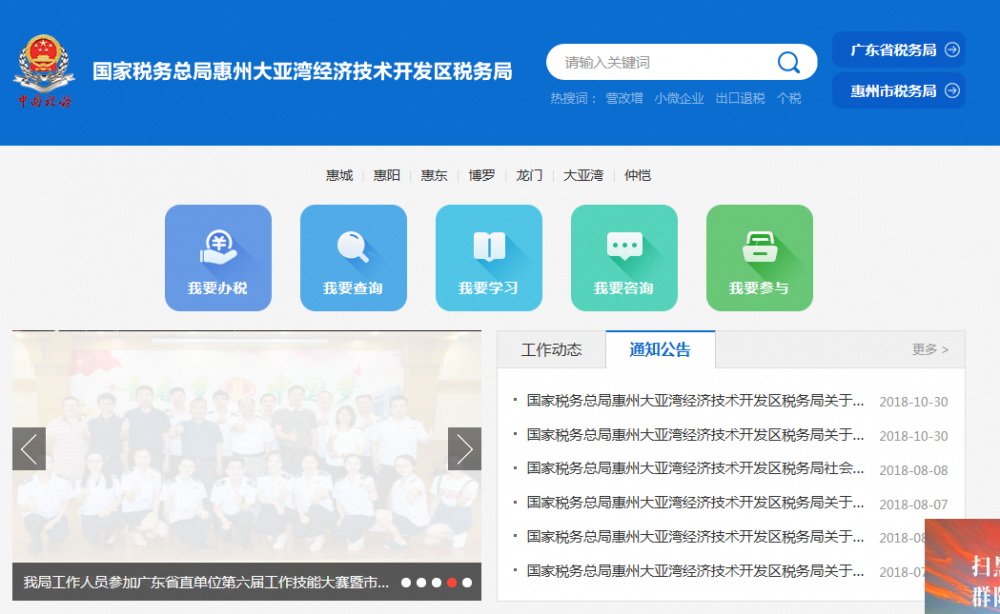
Task: Open the 惠阳 district link
Action: pyautogui.click(x=387, y=175)
